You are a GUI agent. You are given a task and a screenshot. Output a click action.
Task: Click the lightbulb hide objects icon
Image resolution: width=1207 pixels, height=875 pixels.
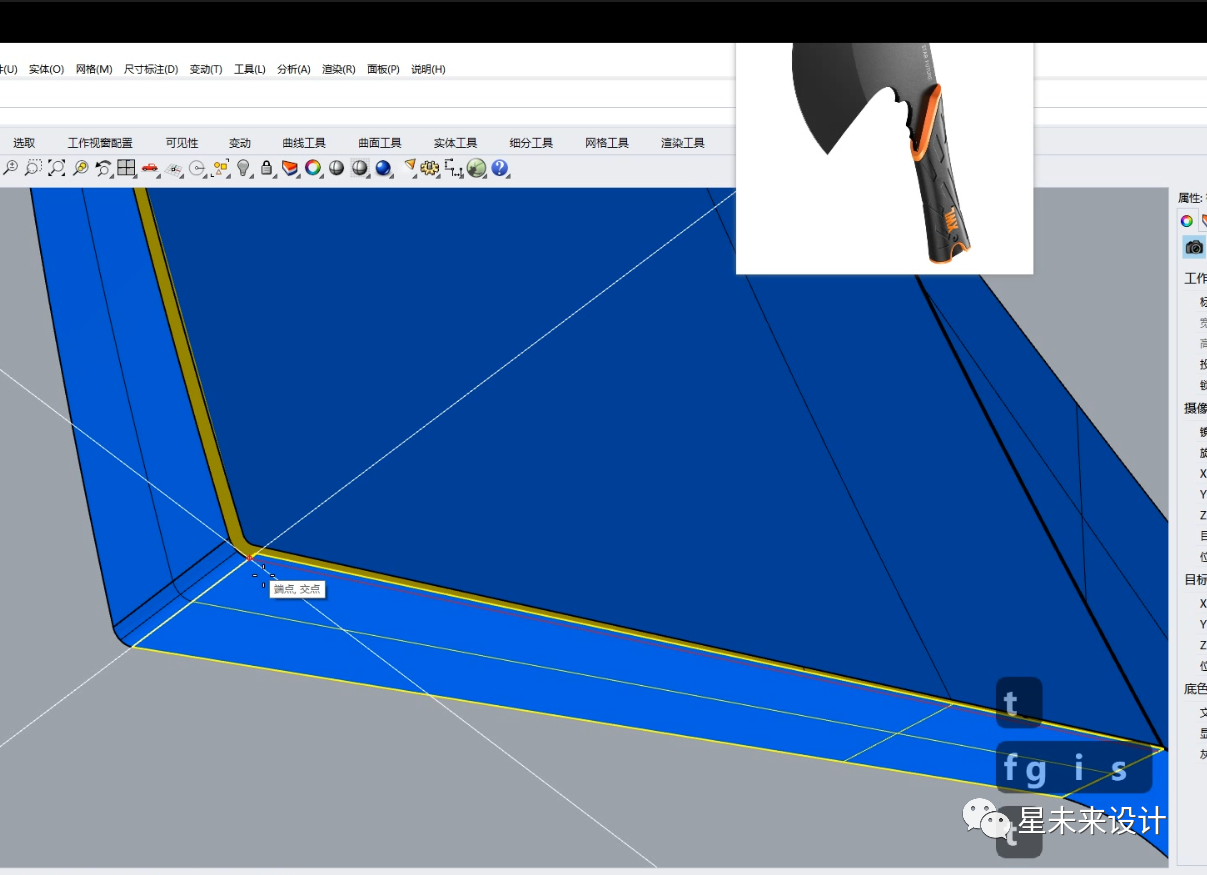click(243, 168)
